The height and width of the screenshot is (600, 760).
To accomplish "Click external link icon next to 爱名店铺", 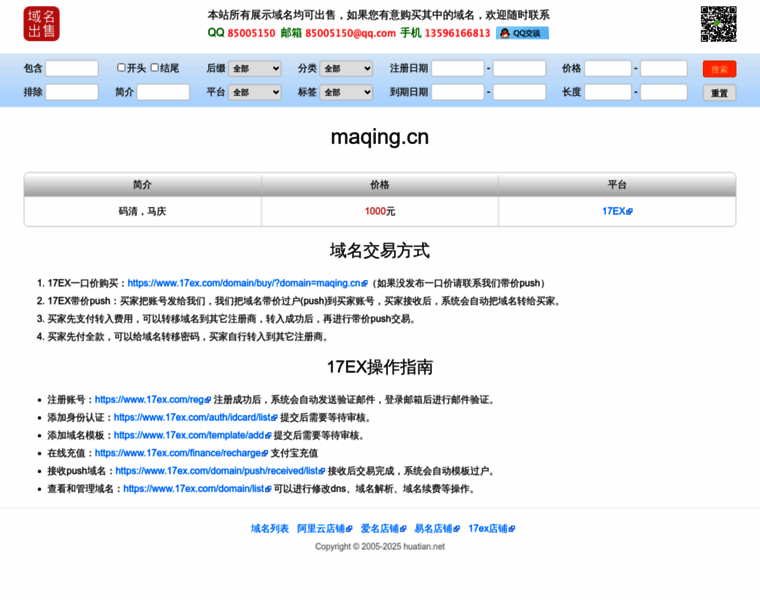I will click(x=403, y=529).
